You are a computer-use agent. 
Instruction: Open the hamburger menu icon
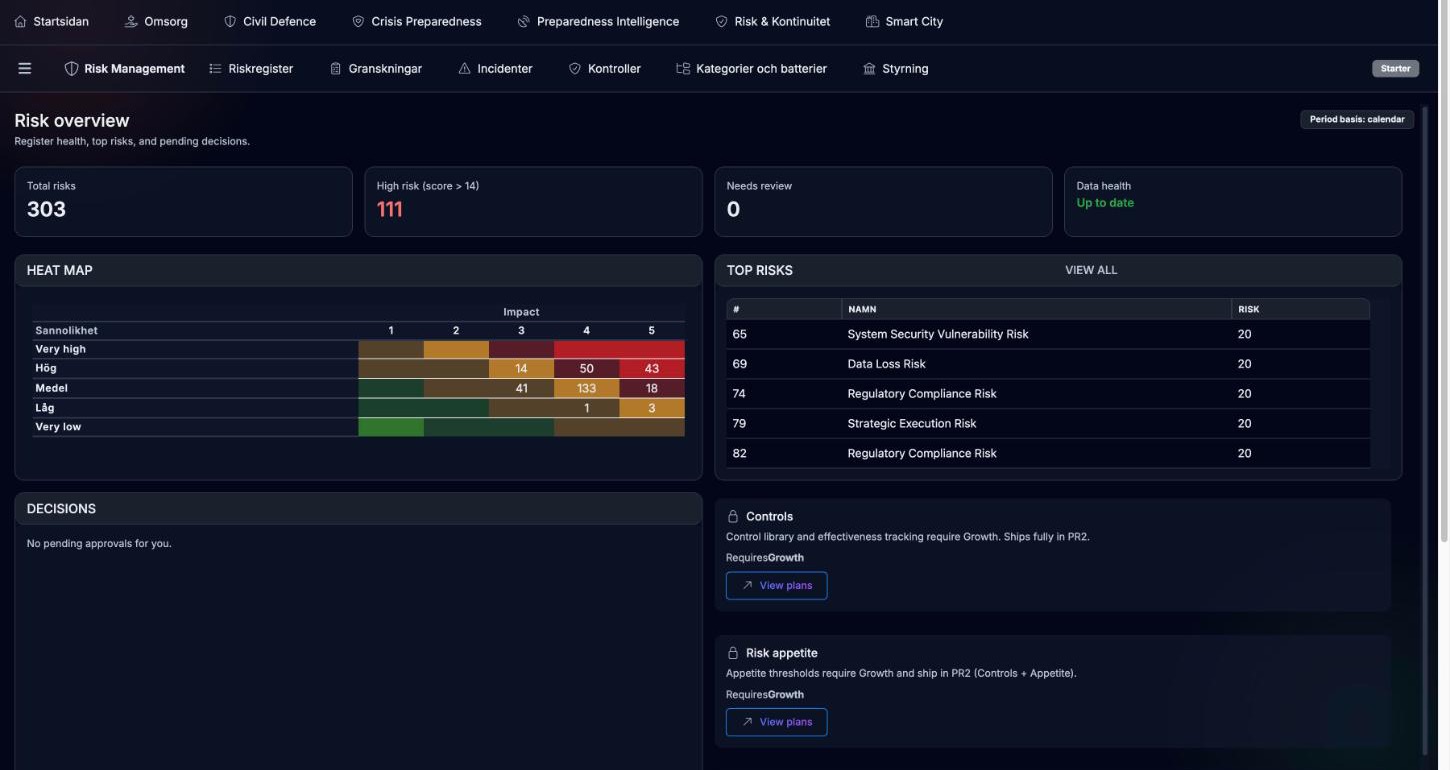click(25, 69)
